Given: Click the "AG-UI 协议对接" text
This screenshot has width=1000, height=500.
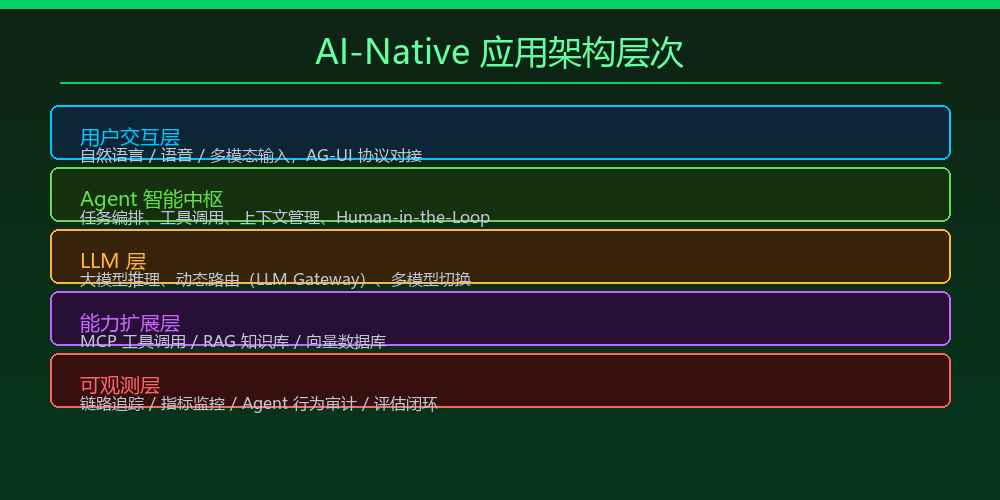Looking at the screenshot, I should pos(364,156).
